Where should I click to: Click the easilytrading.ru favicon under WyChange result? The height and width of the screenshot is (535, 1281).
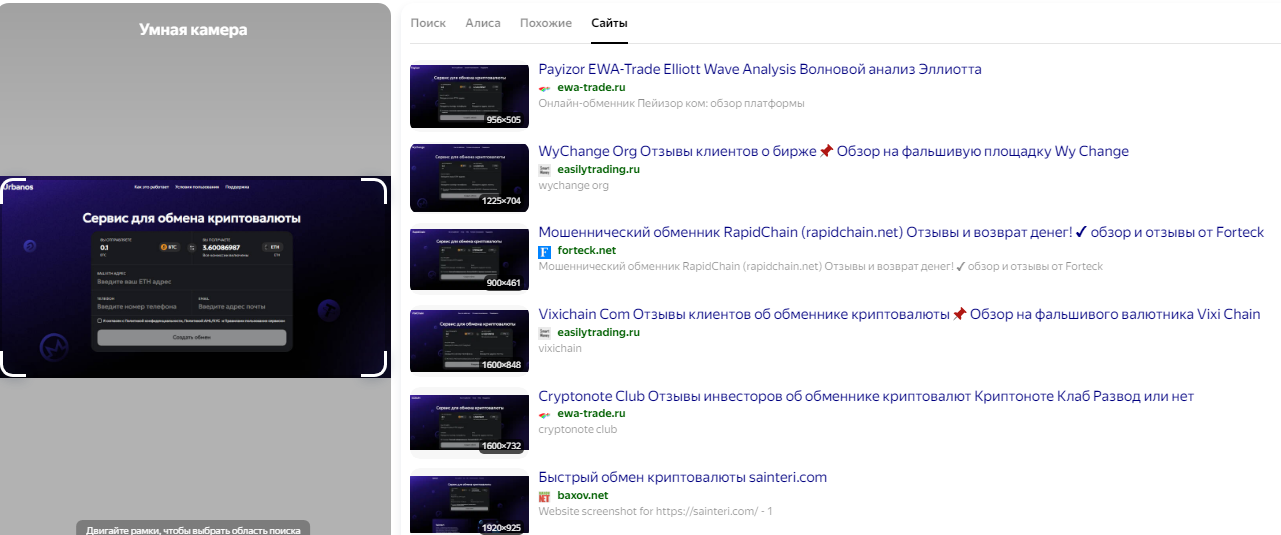tap(544, 170)
